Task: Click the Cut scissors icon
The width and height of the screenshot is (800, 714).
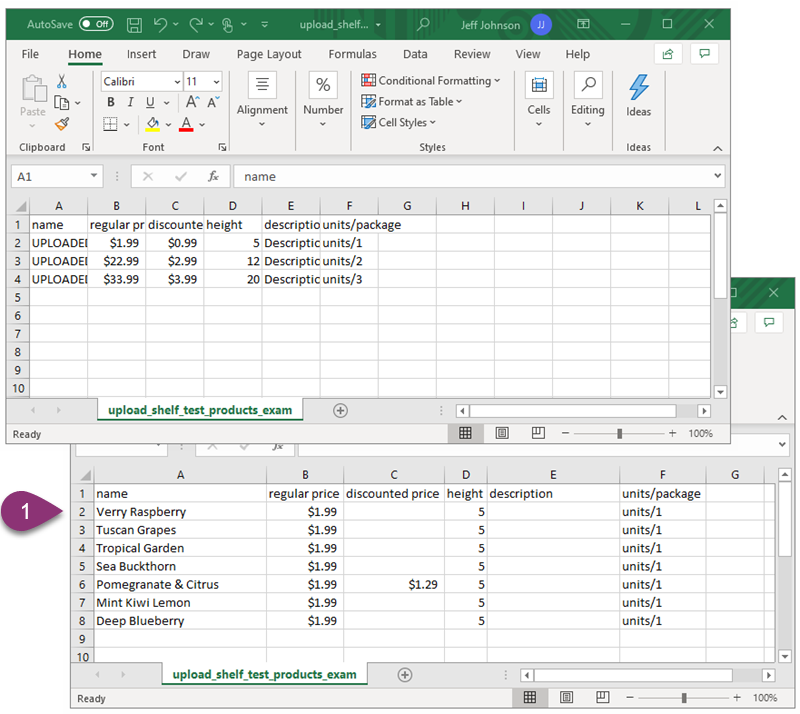Action: [62, 82]
